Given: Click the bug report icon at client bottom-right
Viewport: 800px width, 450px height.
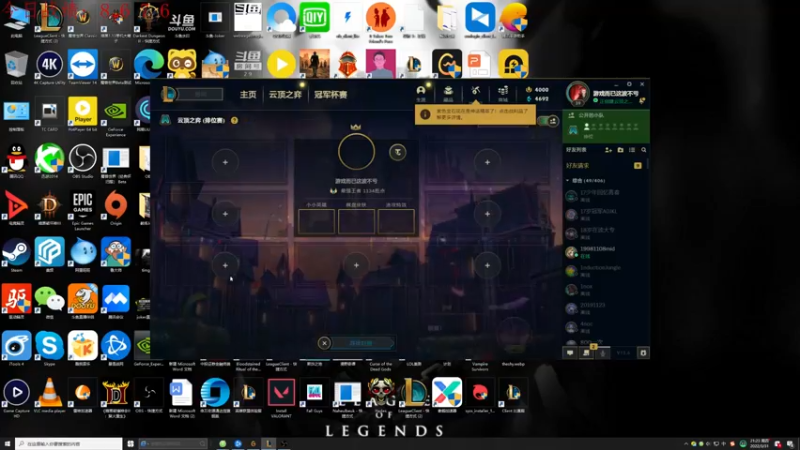Looking at the screenshot, I should (x=643, y=353).
